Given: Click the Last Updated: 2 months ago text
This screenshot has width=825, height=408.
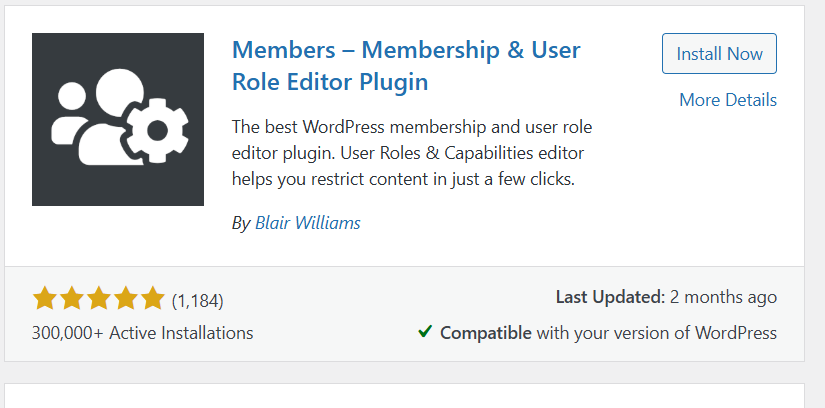Looking at the screenshot, I should (x=666, y=297).
